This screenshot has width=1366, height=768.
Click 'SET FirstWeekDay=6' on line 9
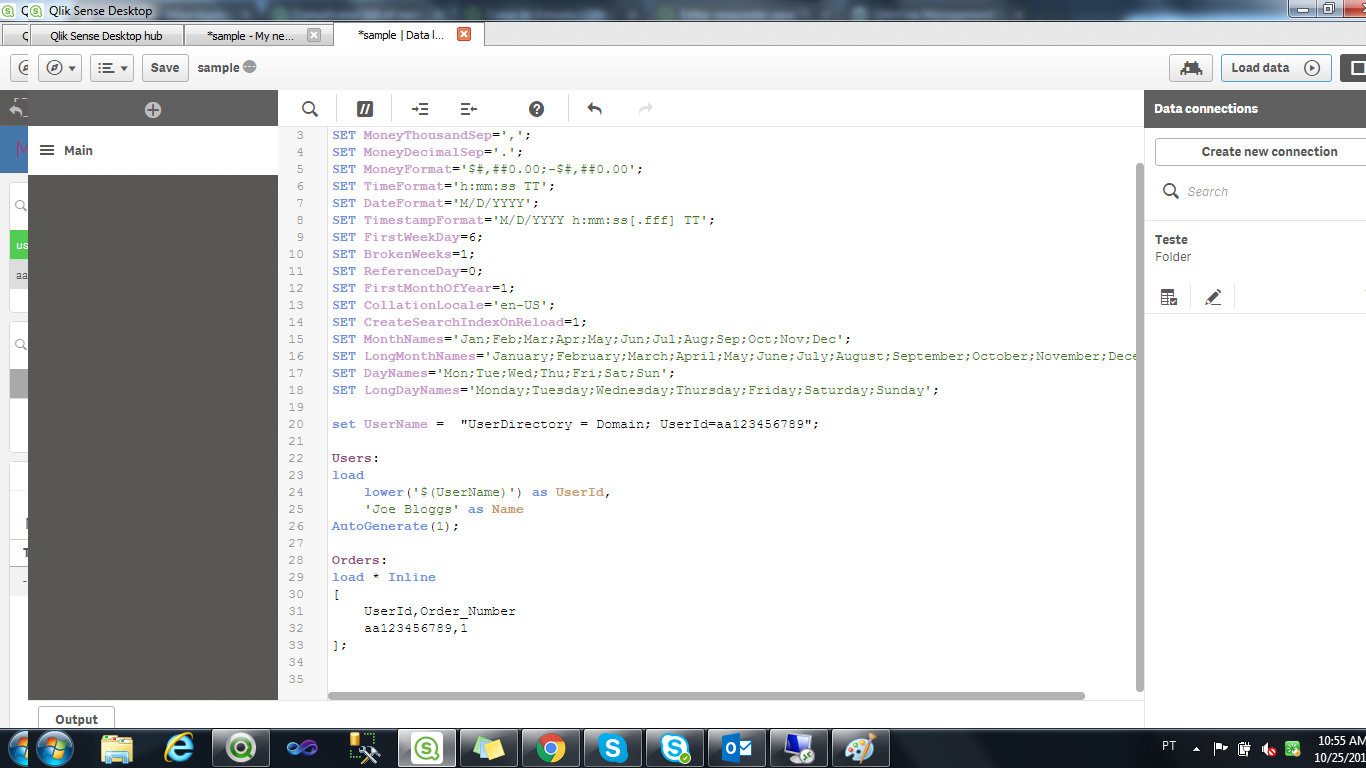[408, 237]
